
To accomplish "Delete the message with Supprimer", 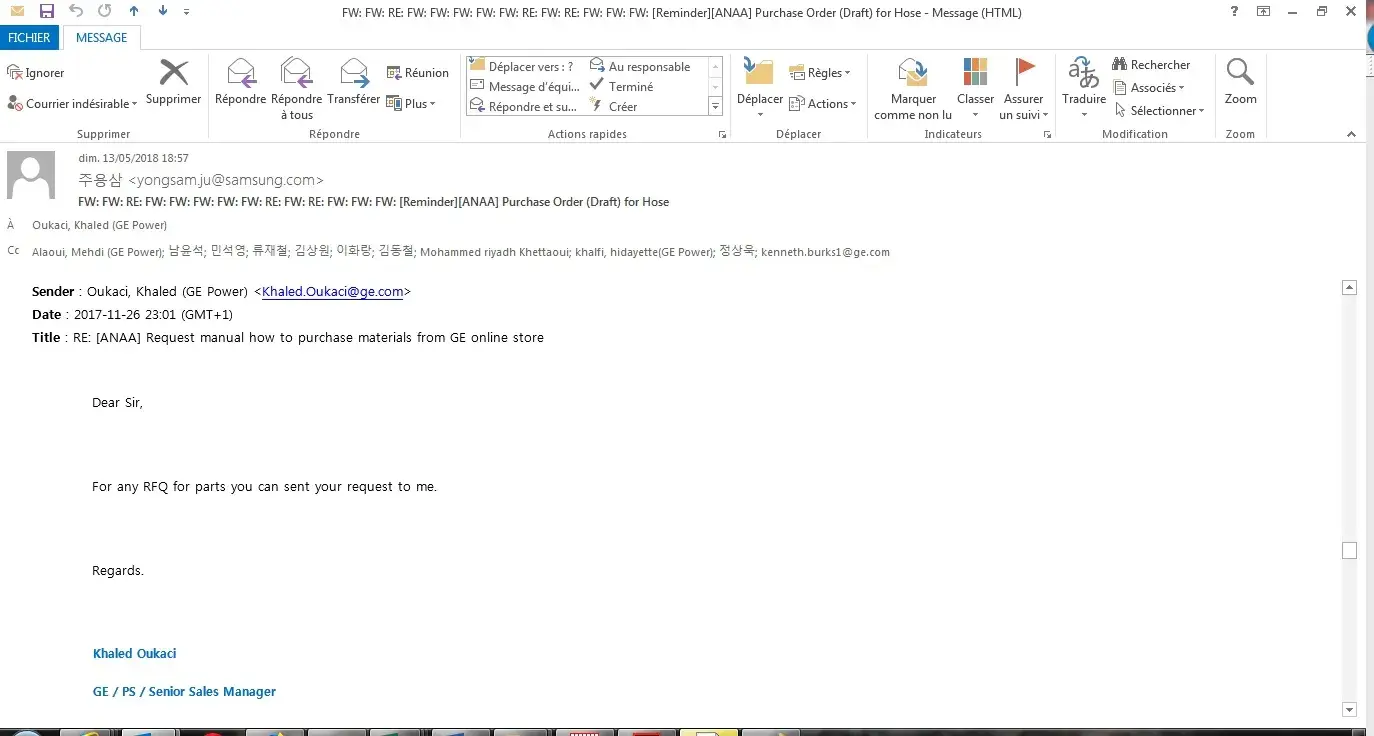I will (x=174, y=82).
